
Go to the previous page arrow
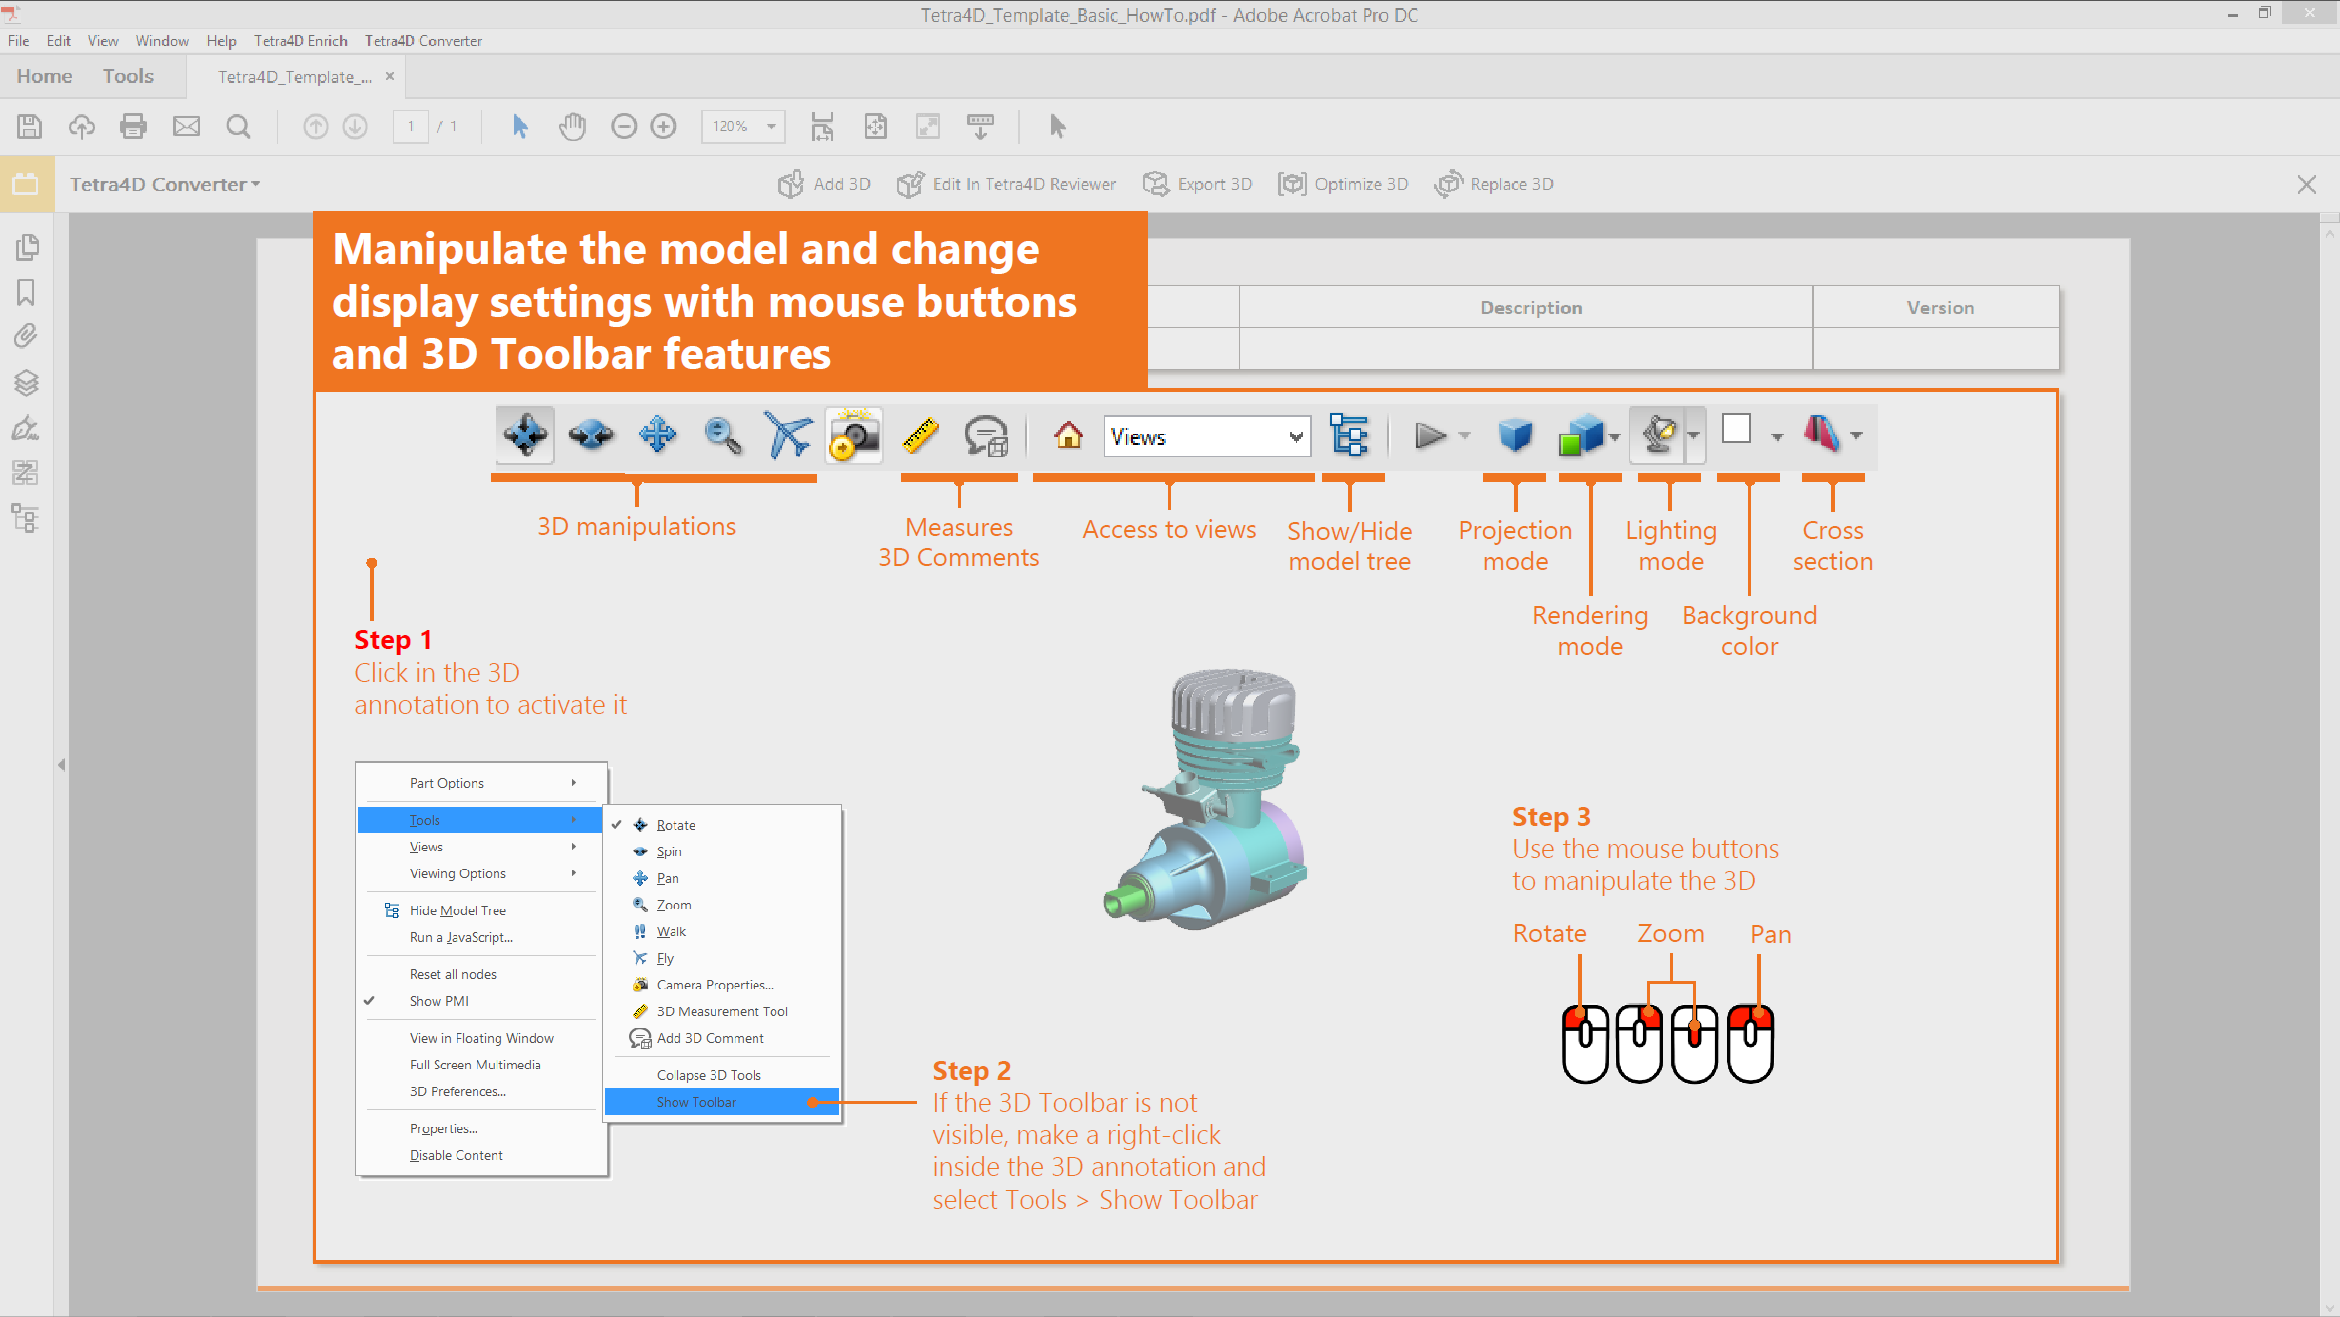point(315,126)
